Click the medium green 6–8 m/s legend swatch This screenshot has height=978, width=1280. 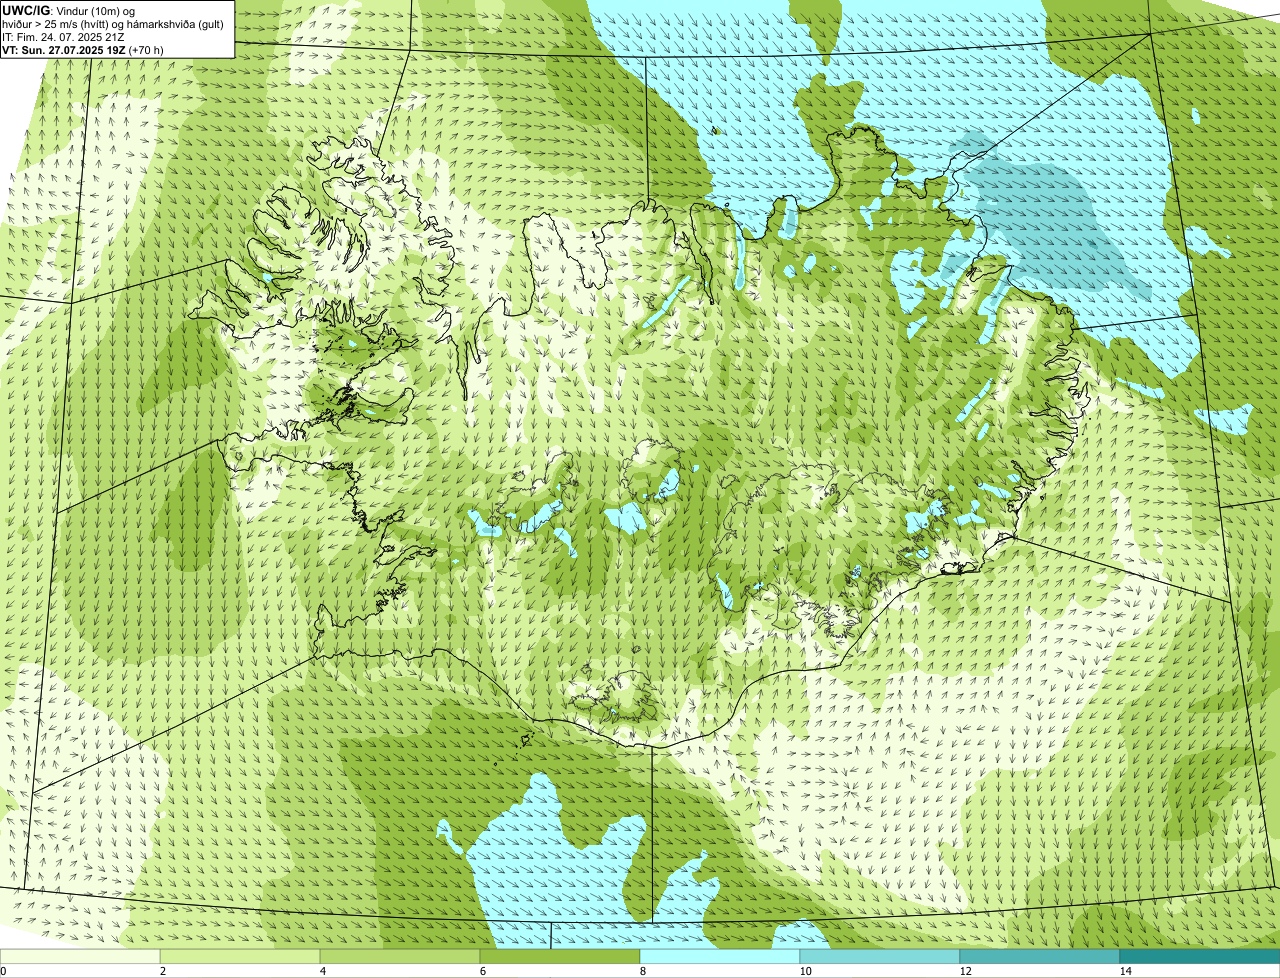click(560, 956)
